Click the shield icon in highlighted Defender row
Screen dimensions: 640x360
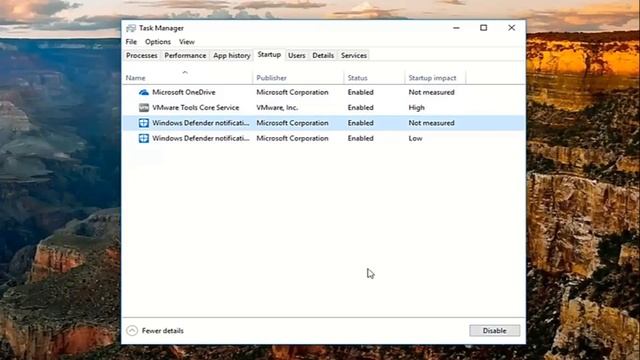point(144,123)
